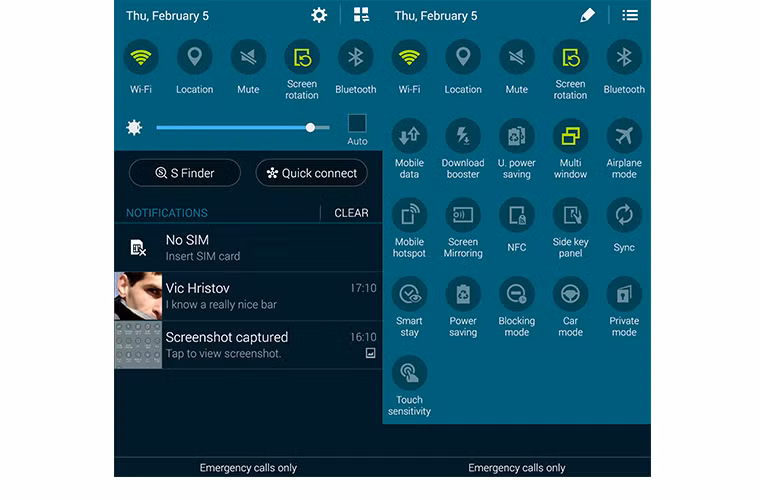The height and width of the screenshot is (500, 760).
Task: Enable Mobile hotspot
Action: (x=409, y=215)
